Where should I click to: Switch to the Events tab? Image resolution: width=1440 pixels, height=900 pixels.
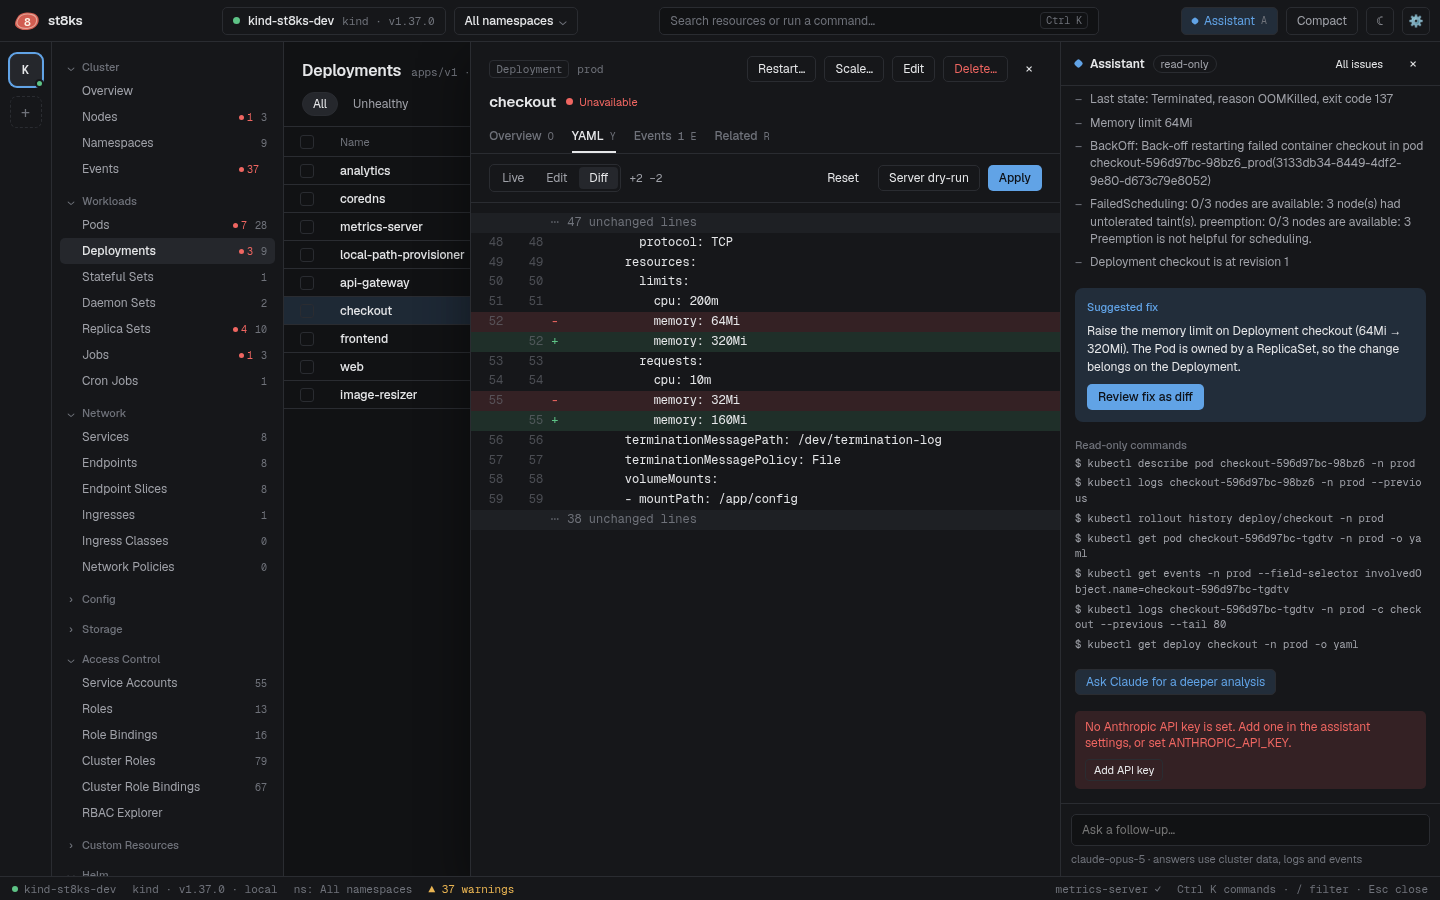tap(665, 136)
